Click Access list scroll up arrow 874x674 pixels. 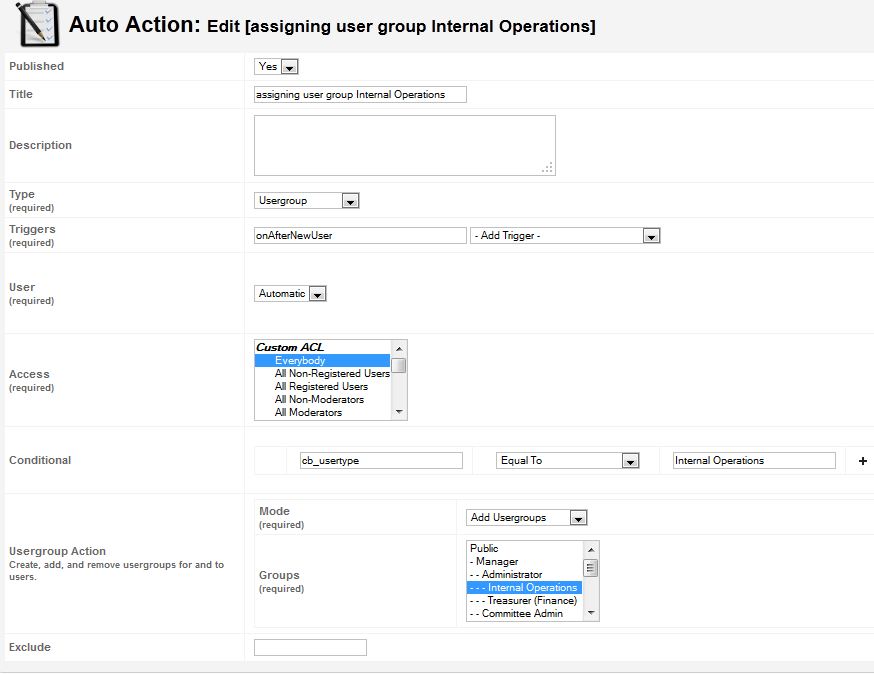click(399, 348)
